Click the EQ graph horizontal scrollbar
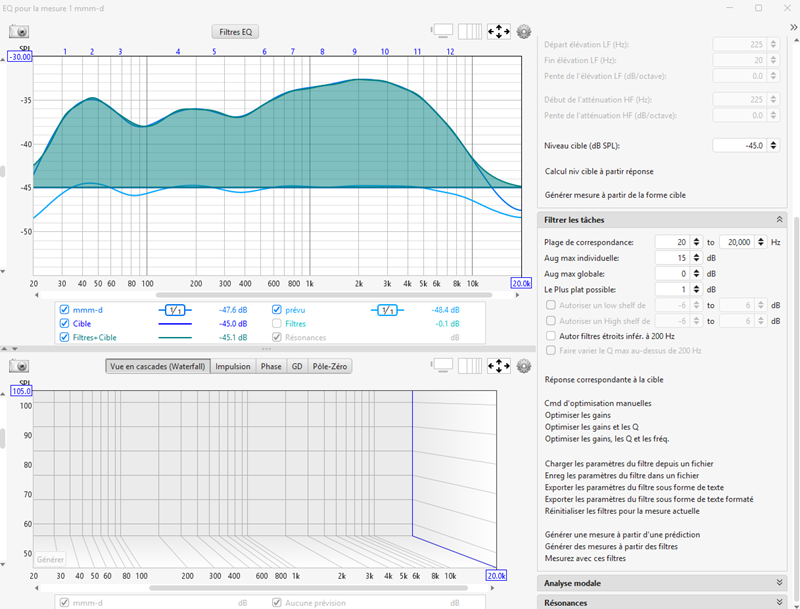Screen dimensions: 800x609 coord(324,295)
